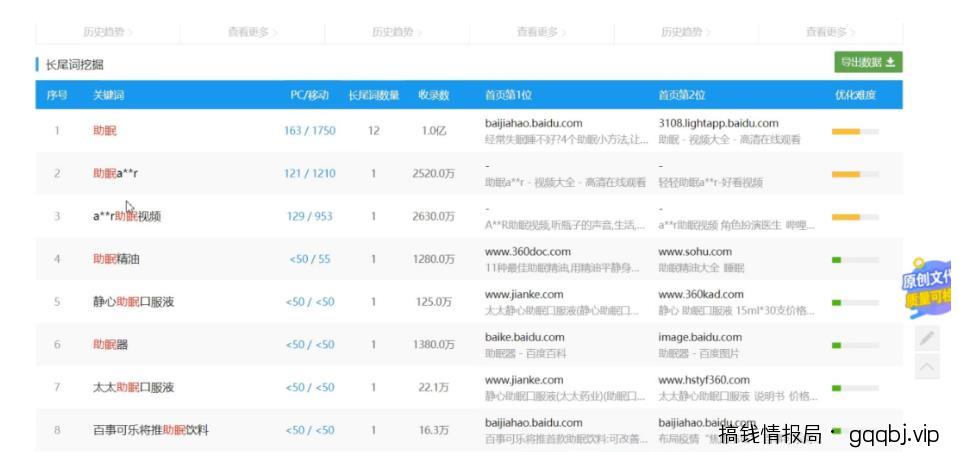Click the 22.1万 indexed count

(x=434, y=388)
